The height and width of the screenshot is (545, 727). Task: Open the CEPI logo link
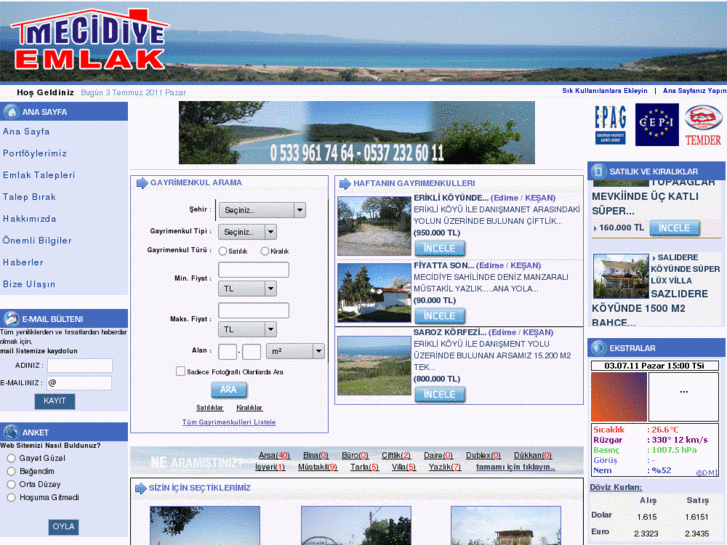(x=657, y=124)
